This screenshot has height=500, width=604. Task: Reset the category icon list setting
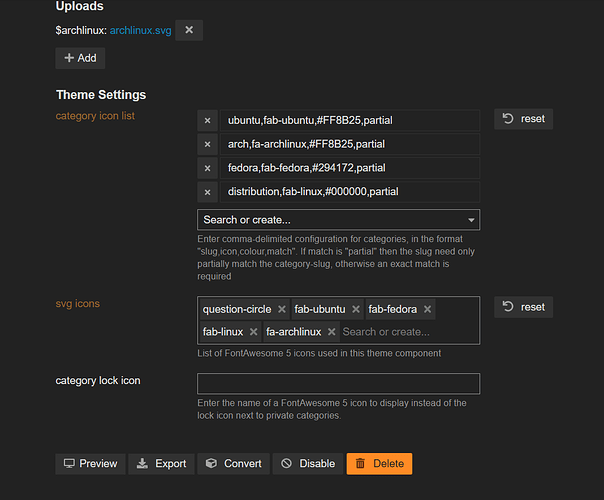[x=523, y=119]
